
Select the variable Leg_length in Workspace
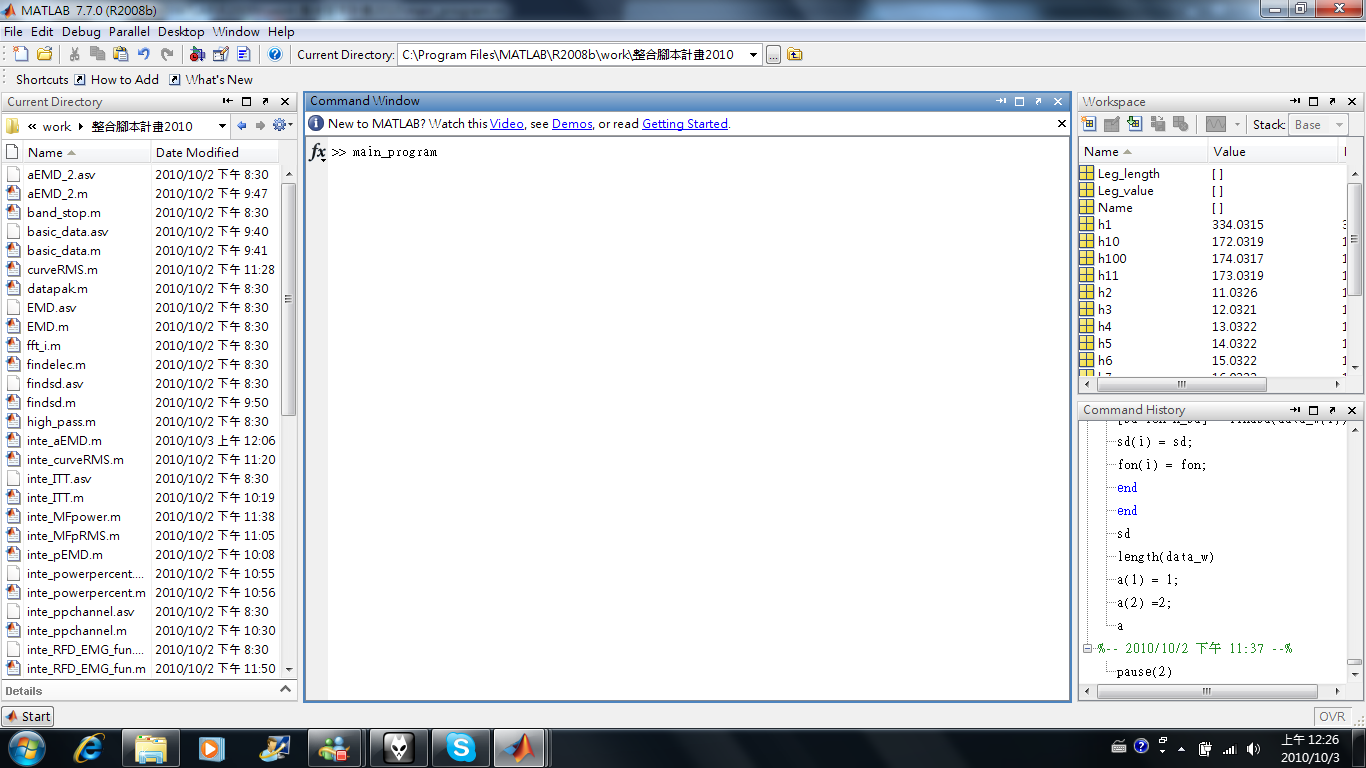pyautogui.click(x=1128, y=174)
